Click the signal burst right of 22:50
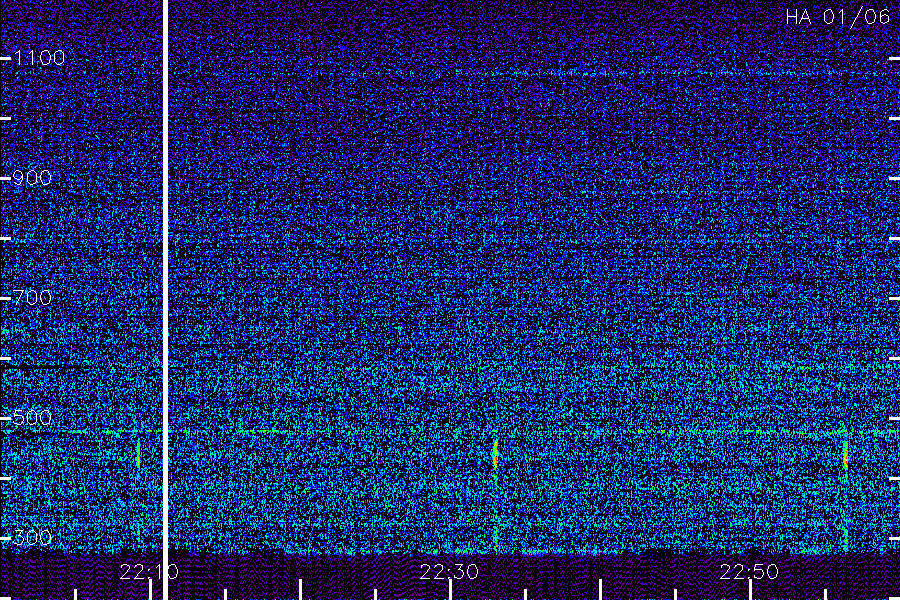Viewport: 900px width, 600px height. pos(845,455)
